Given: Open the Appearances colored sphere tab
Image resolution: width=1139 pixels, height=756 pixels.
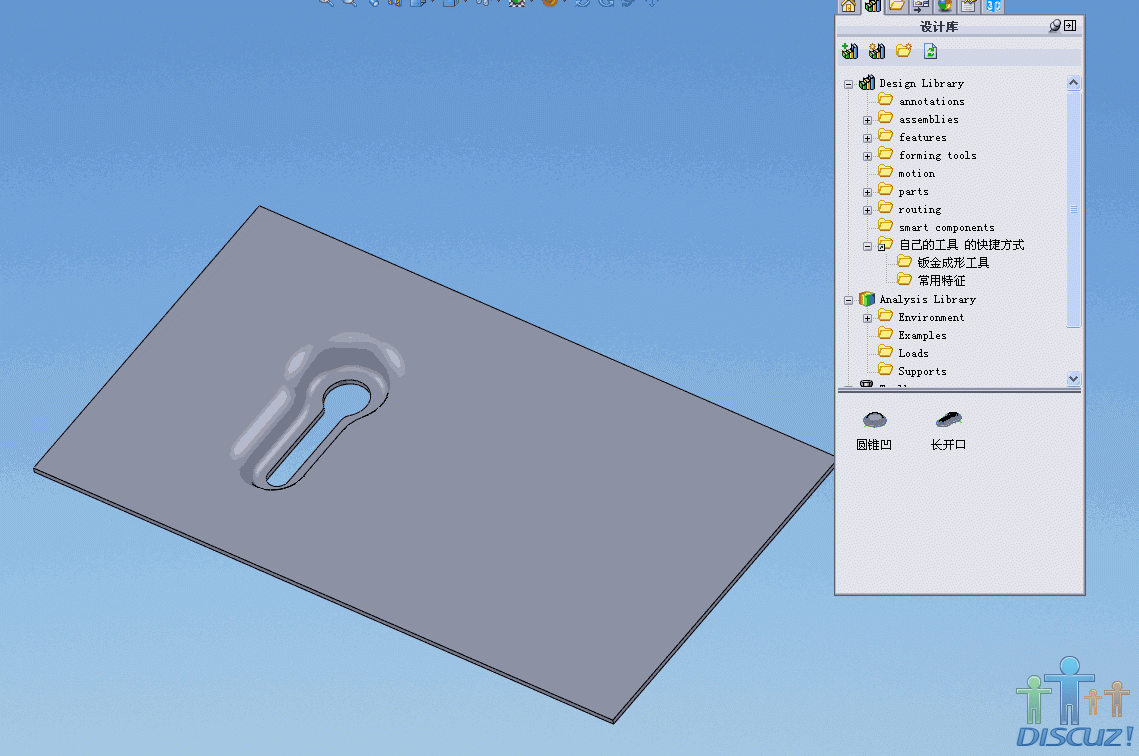Looking at the screenshot, I should pos(944,7).
